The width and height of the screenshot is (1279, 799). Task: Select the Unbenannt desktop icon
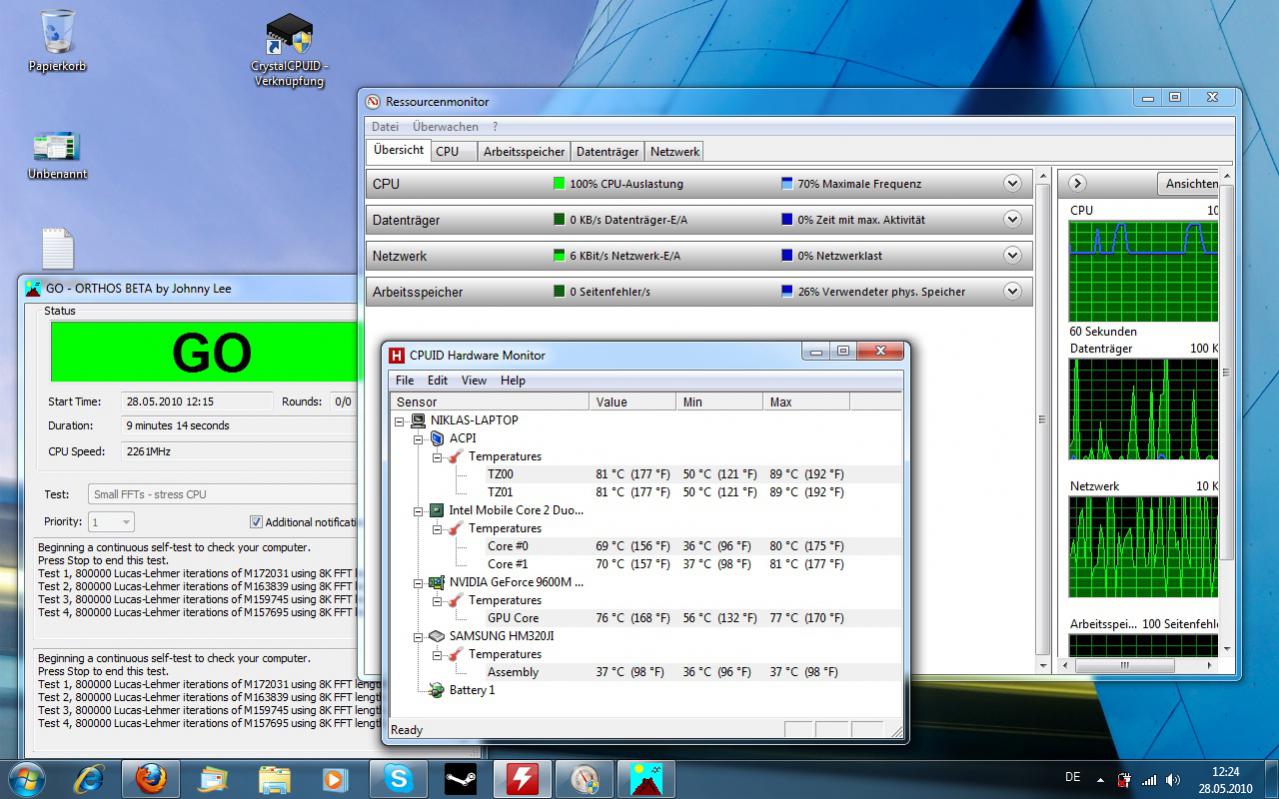pyautogui.click(x=57, y=155)
